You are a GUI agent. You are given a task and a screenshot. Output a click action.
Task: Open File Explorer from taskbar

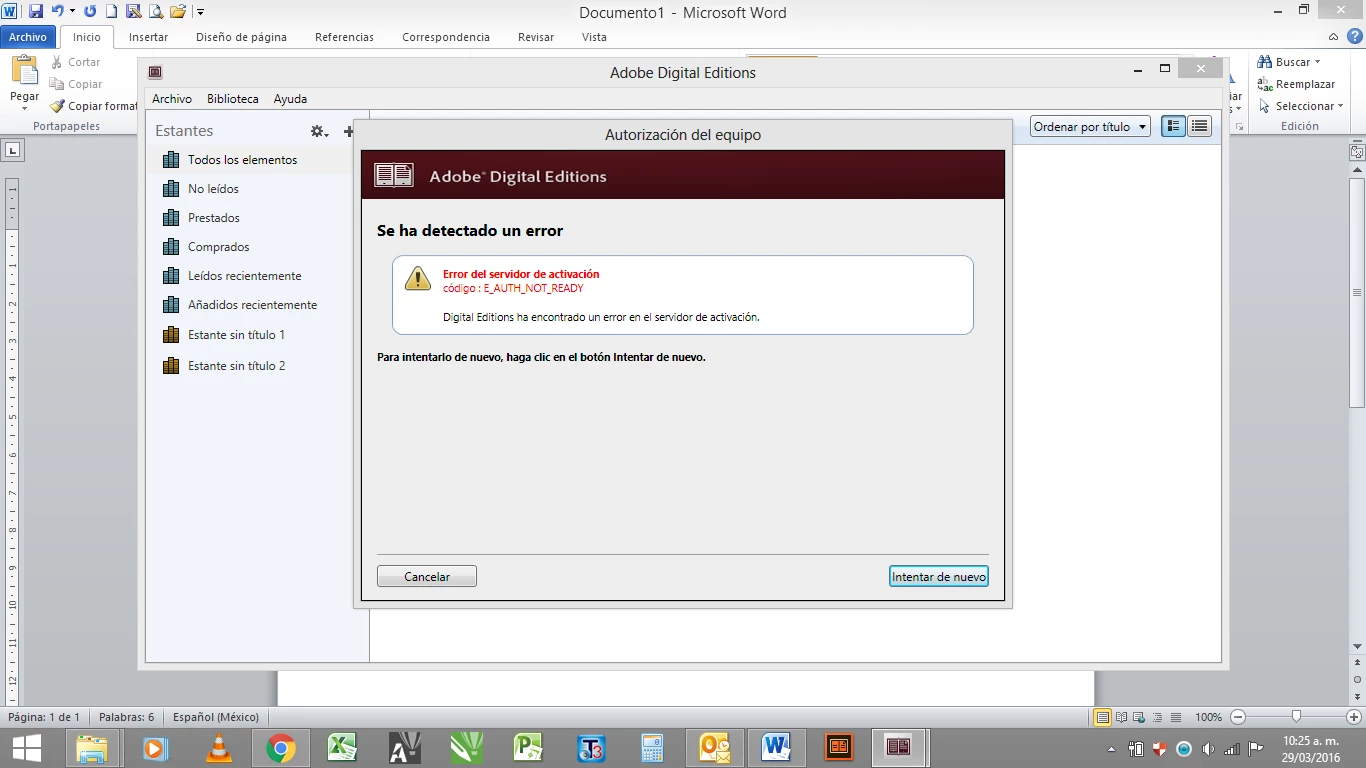[92, 748]
